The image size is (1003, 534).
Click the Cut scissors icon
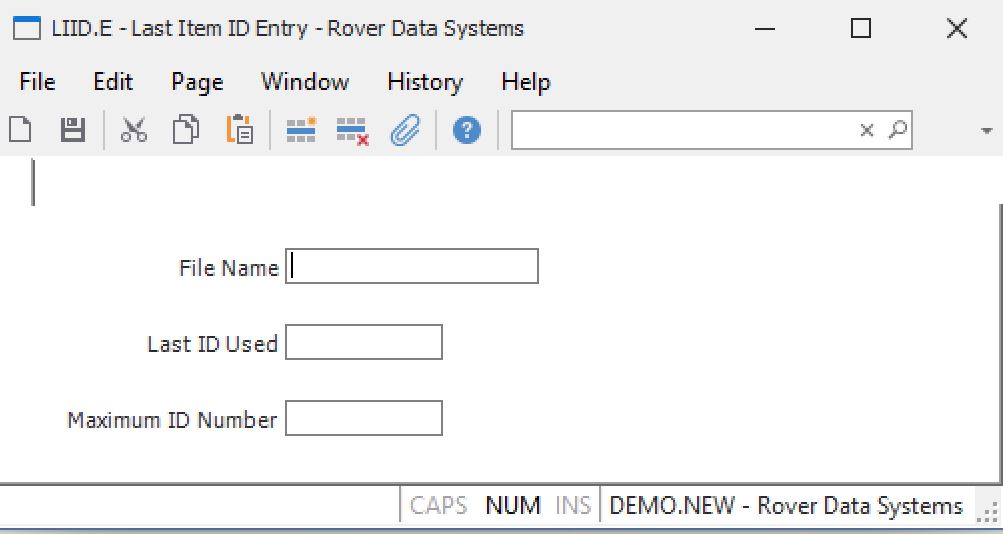pos(134,130)
